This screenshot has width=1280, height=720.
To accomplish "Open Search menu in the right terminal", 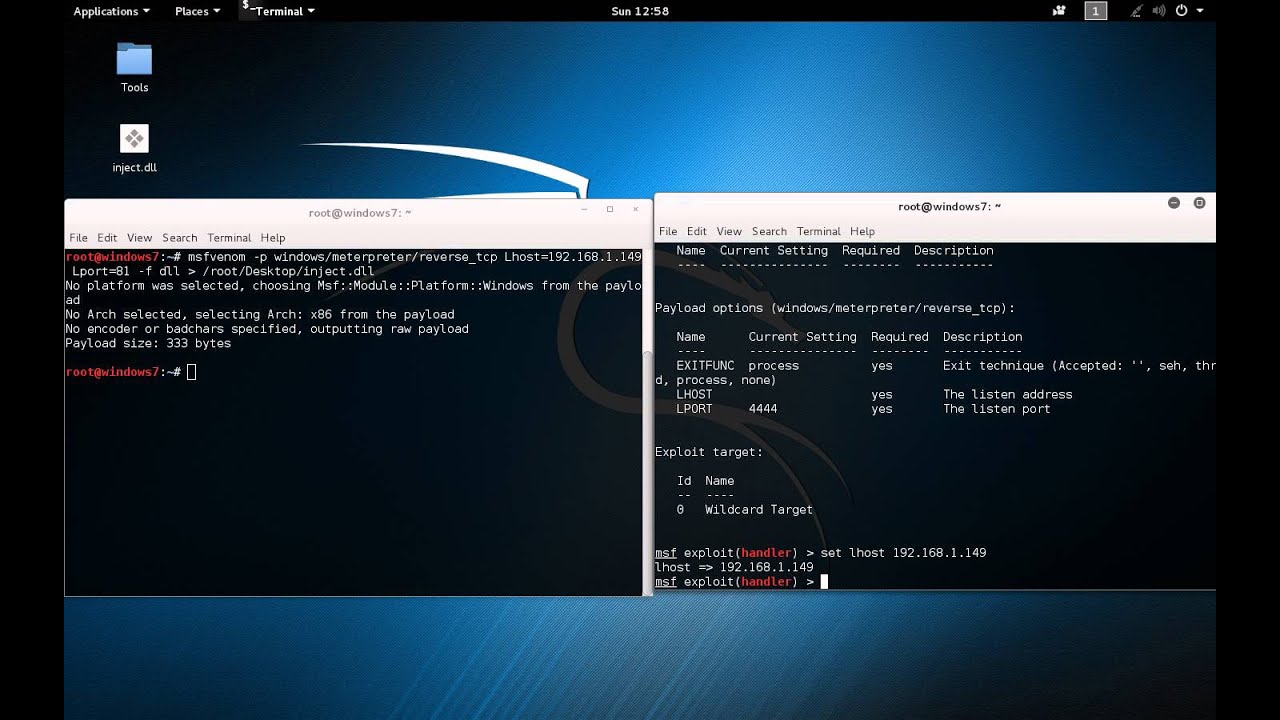I will [x=769, y=232].
